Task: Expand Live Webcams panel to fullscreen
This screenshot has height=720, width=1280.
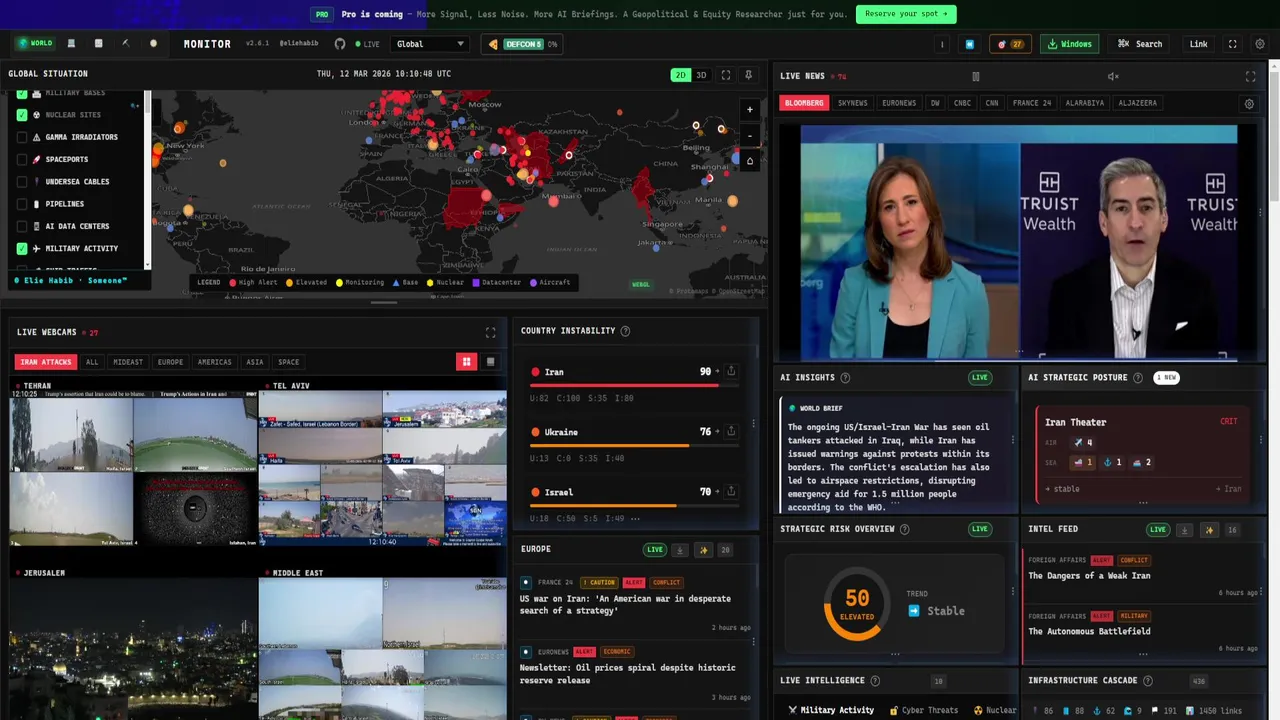Action: click(x=490, y=332)
